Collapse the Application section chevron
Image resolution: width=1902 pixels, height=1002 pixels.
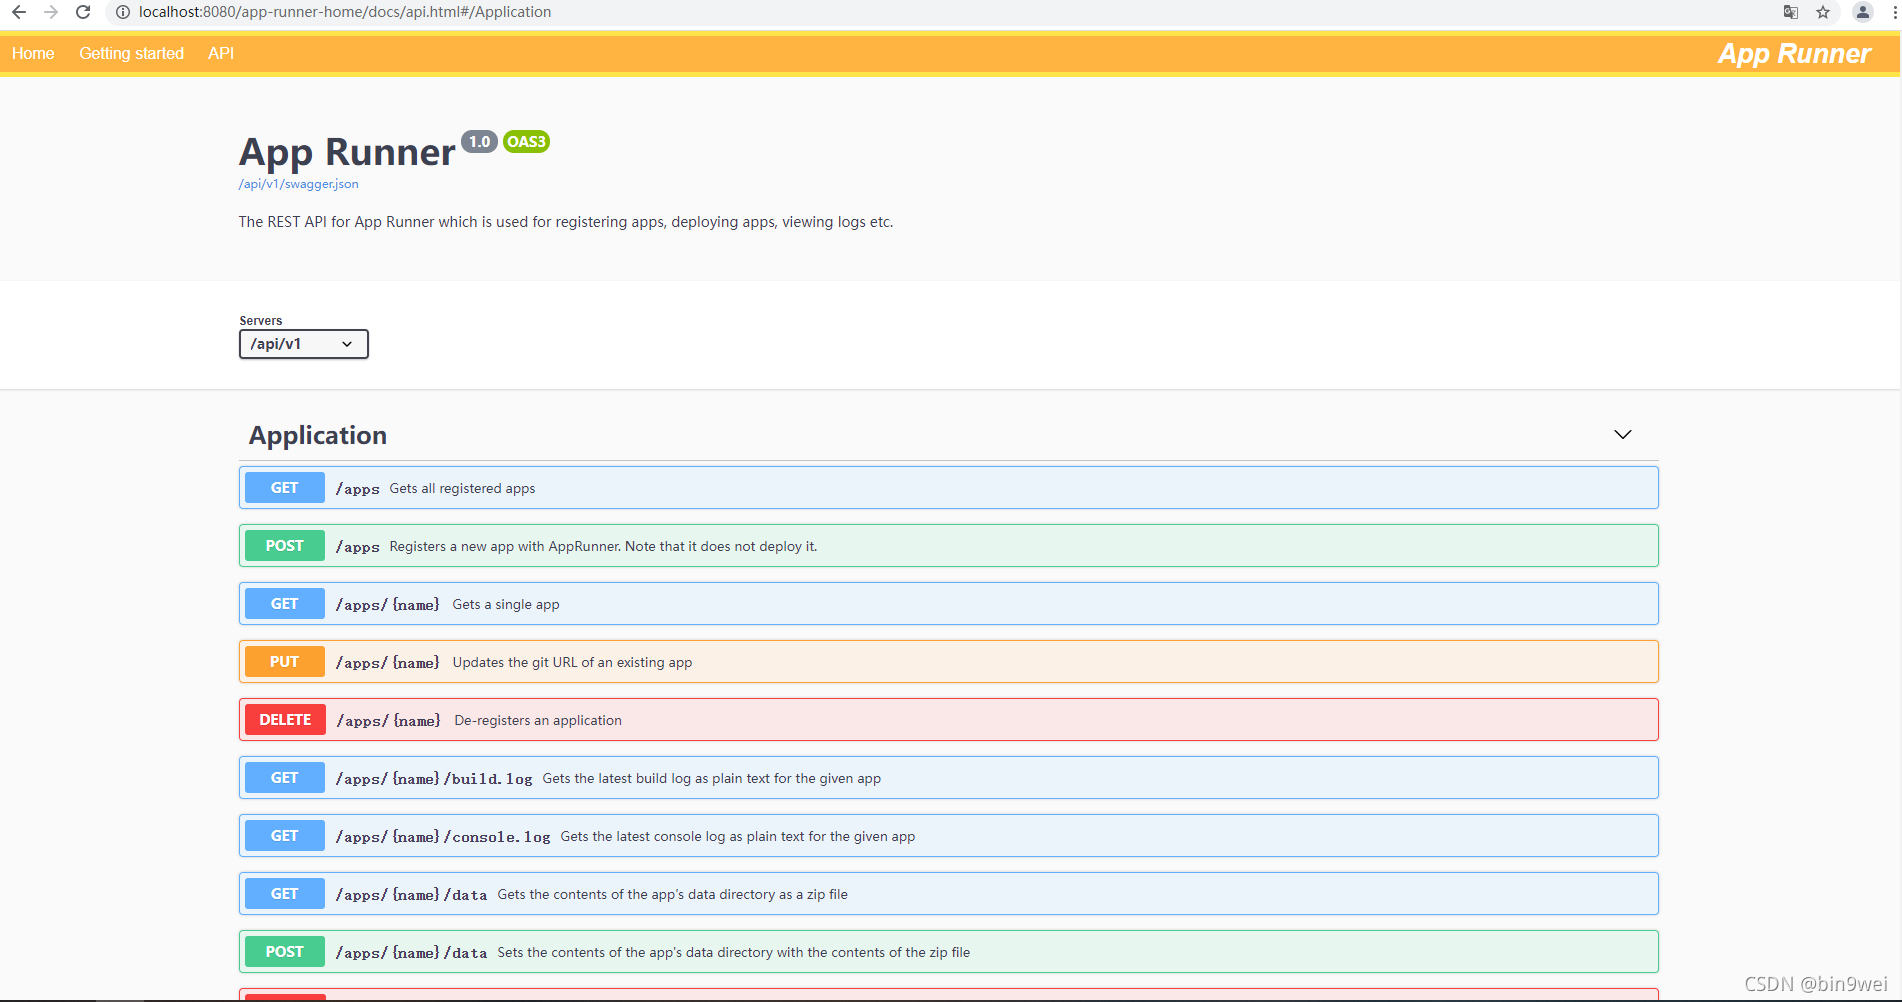click(1623, 434)
